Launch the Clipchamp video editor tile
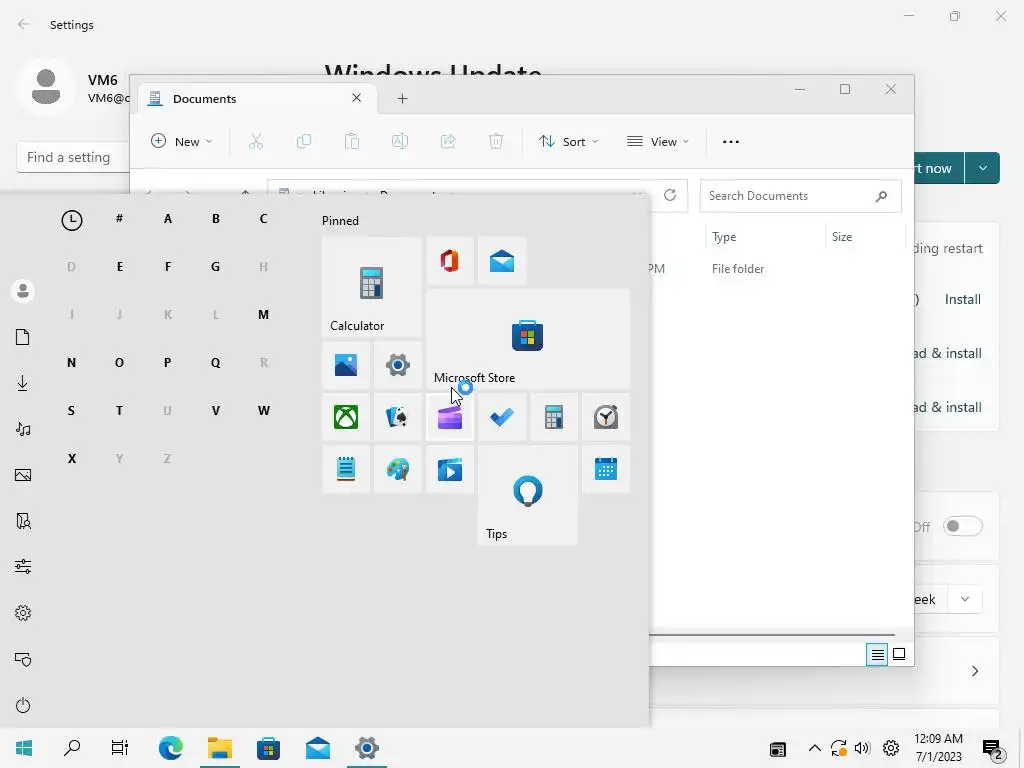Image resolution: width=1024 pixels, height=768 pixels. point(449,417)
